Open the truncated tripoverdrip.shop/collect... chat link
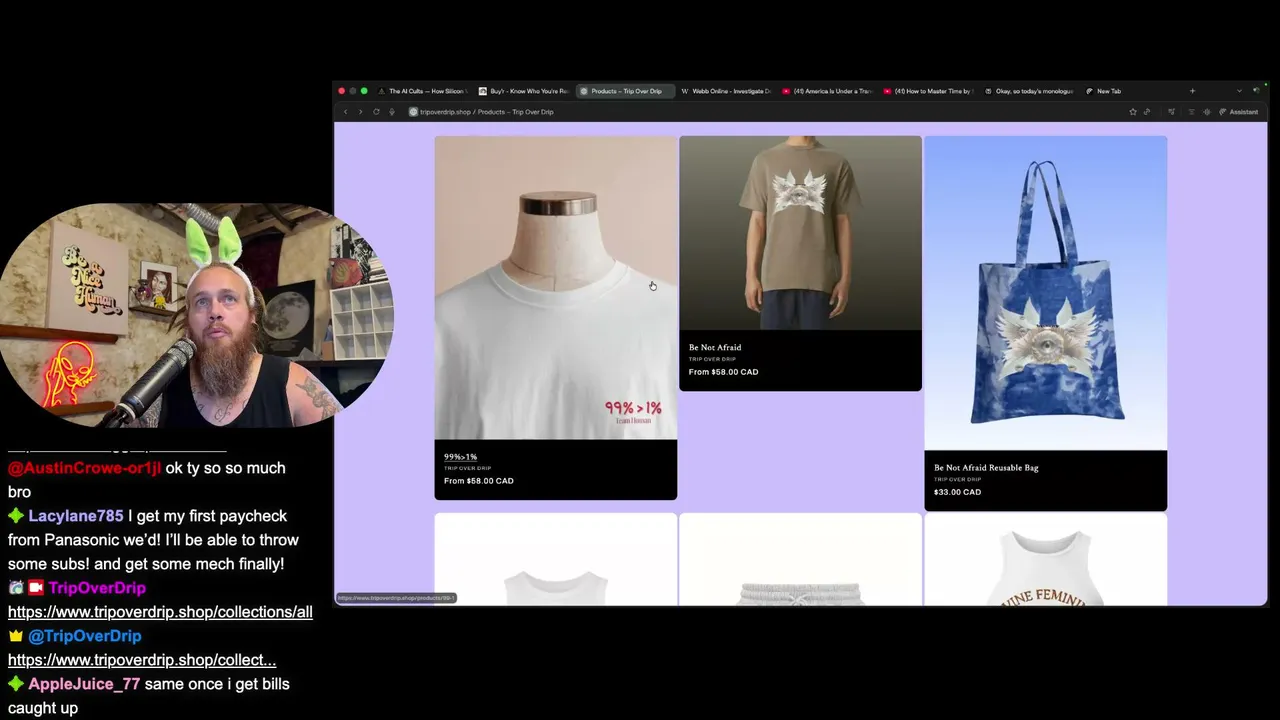 (142, 660)
